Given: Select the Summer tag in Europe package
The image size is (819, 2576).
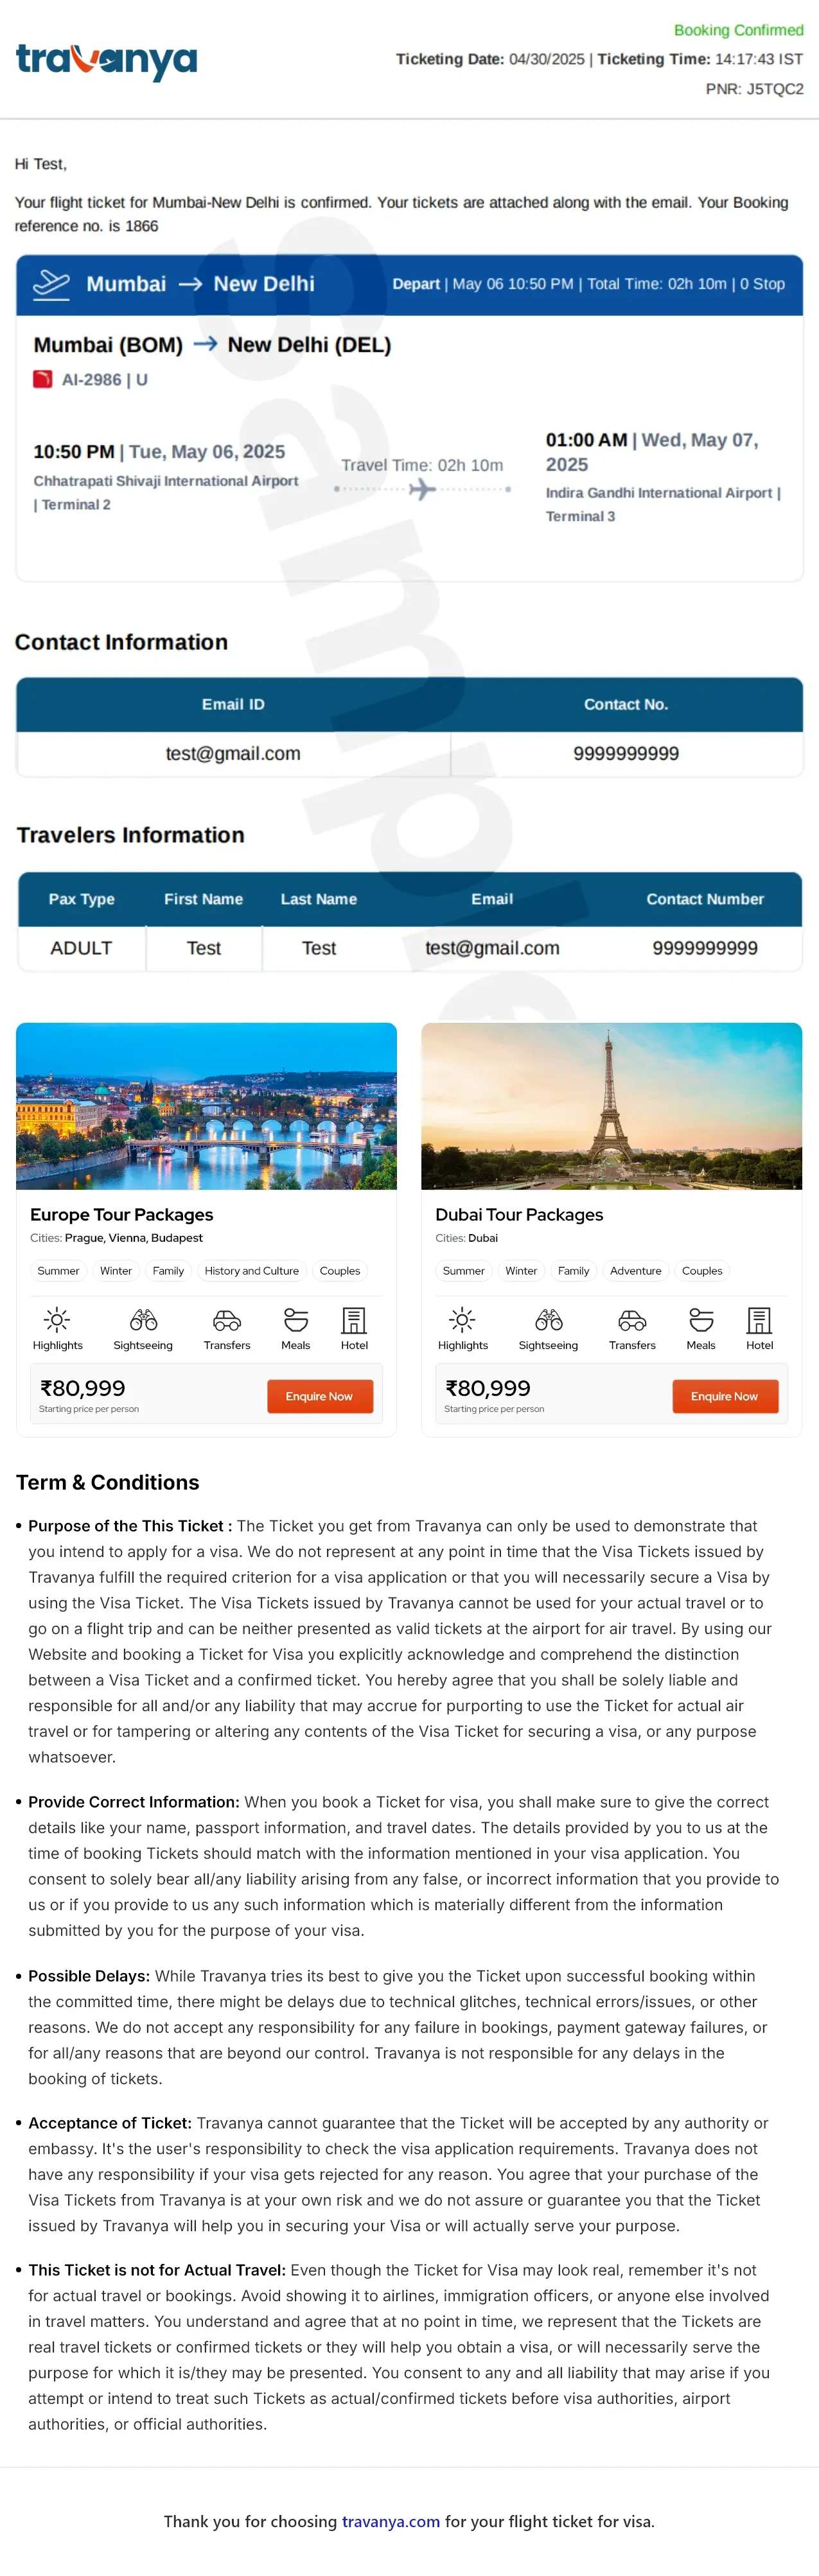Looking at the screenshot, I should click(58, 1270).
